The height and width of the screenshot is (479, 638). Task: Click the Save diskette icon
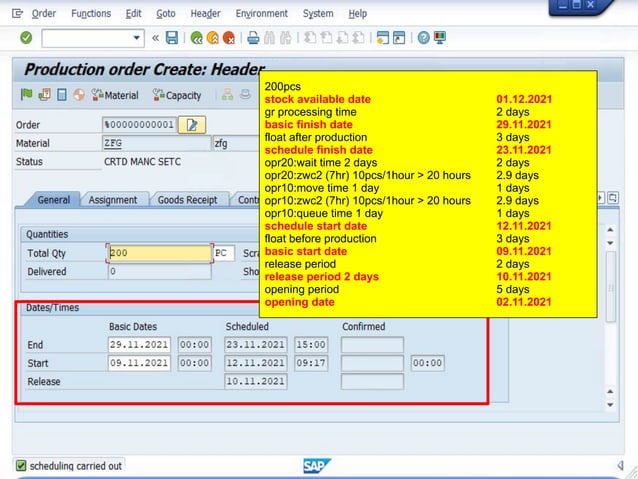(x=172, y=38)
